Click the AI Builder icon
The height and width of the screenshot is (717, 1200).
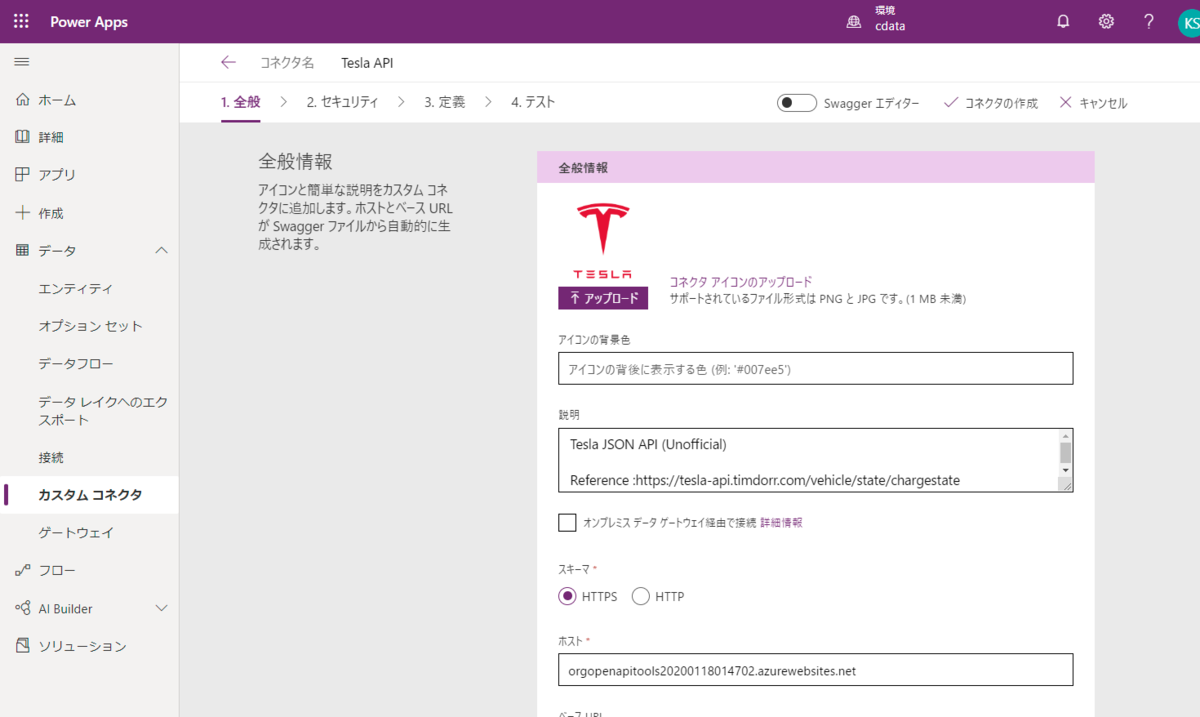point(23,608)
